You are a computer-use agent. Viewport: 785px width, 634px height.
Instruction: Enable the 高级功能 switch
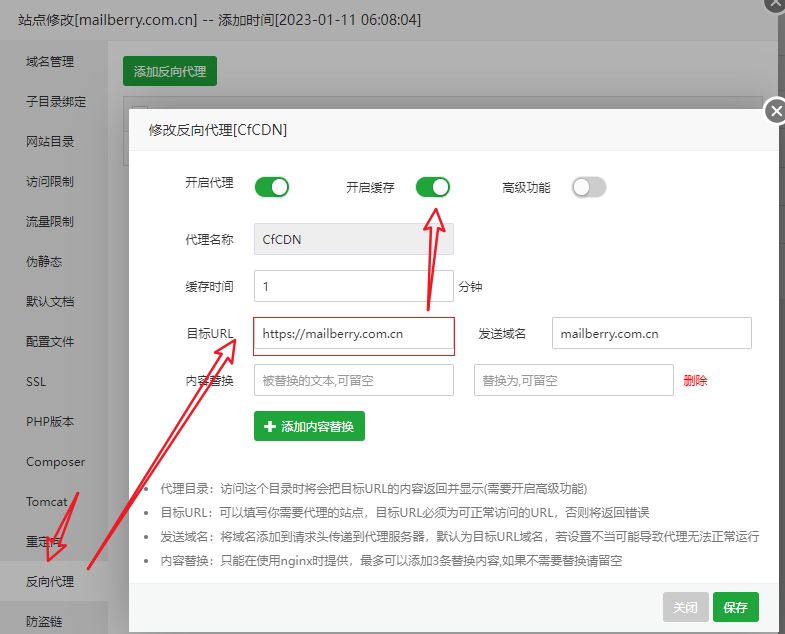coord(589,187)
